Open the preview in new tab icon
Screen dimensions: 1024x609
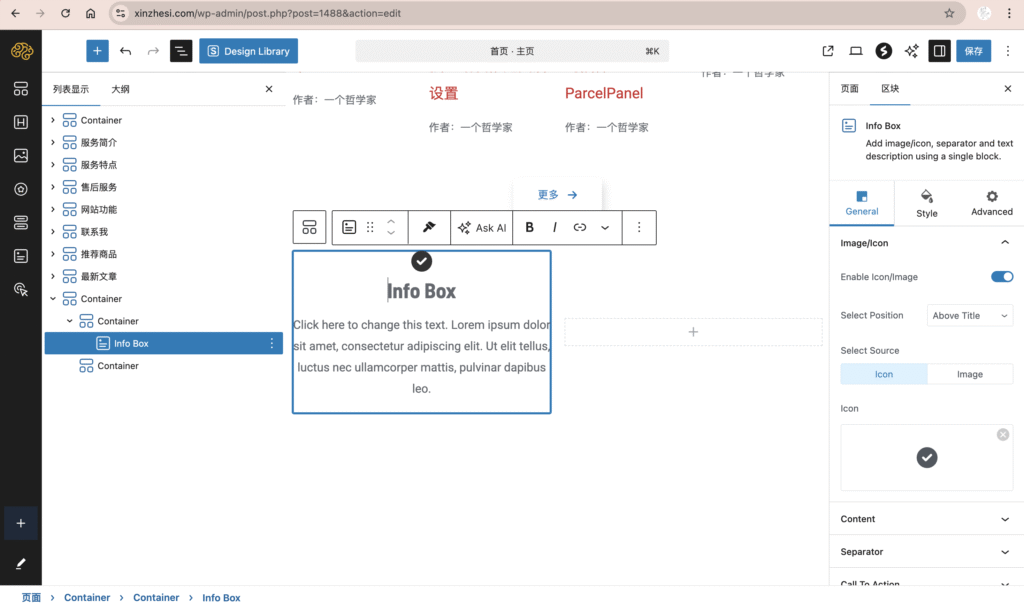click(x=828, y=51)
